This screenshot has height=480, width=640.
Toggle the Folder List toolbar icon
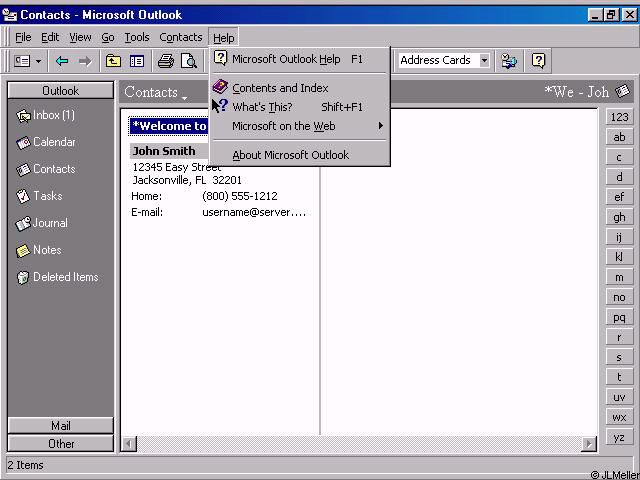(x=137, y=61)
